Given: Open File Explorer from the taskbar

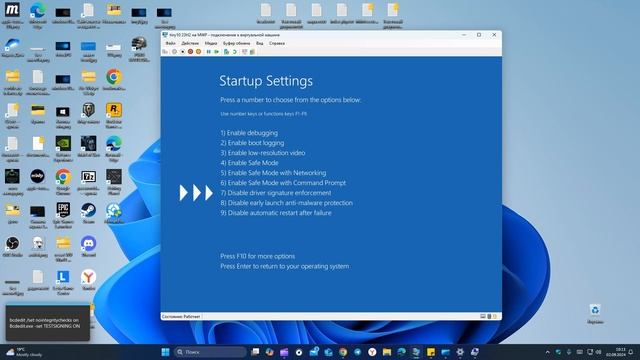Looking at the screenshot, I should [387, 352].
